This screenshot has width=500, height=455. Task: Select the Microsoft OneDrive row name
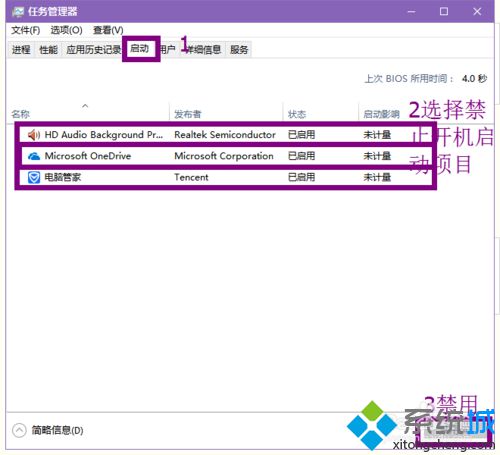pos(88,156)
